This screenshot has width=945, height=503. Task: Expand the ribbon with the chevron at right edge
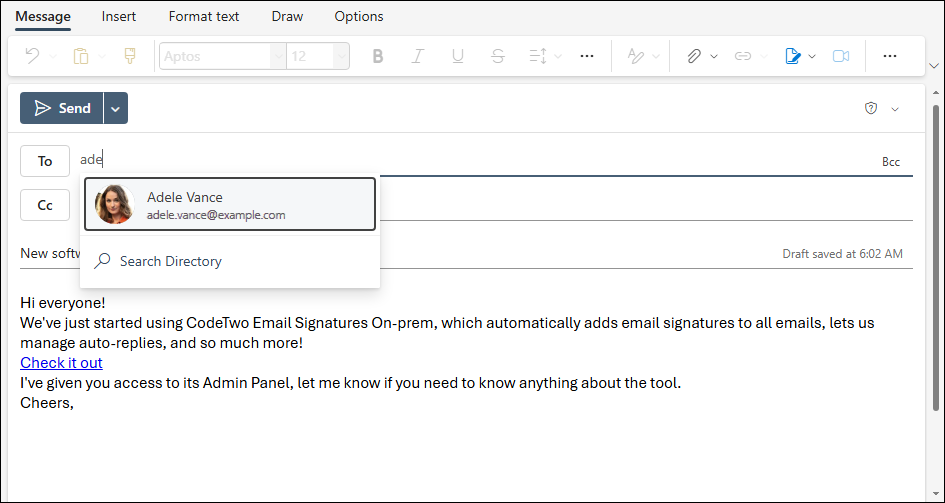935,65
